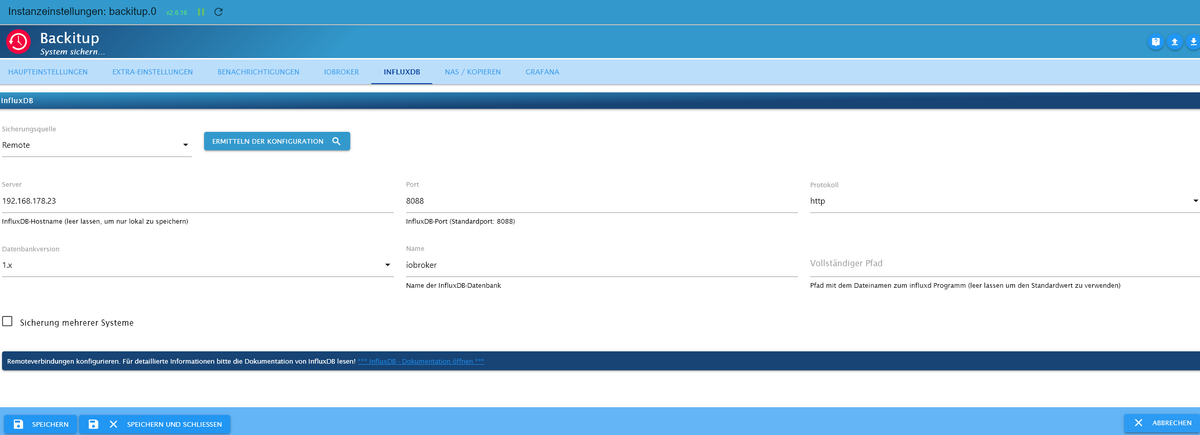Image resolution: width=1200 pixels, height=435 pixels.
Task: Switch to the Grafana tab
Action: [542, 72]
